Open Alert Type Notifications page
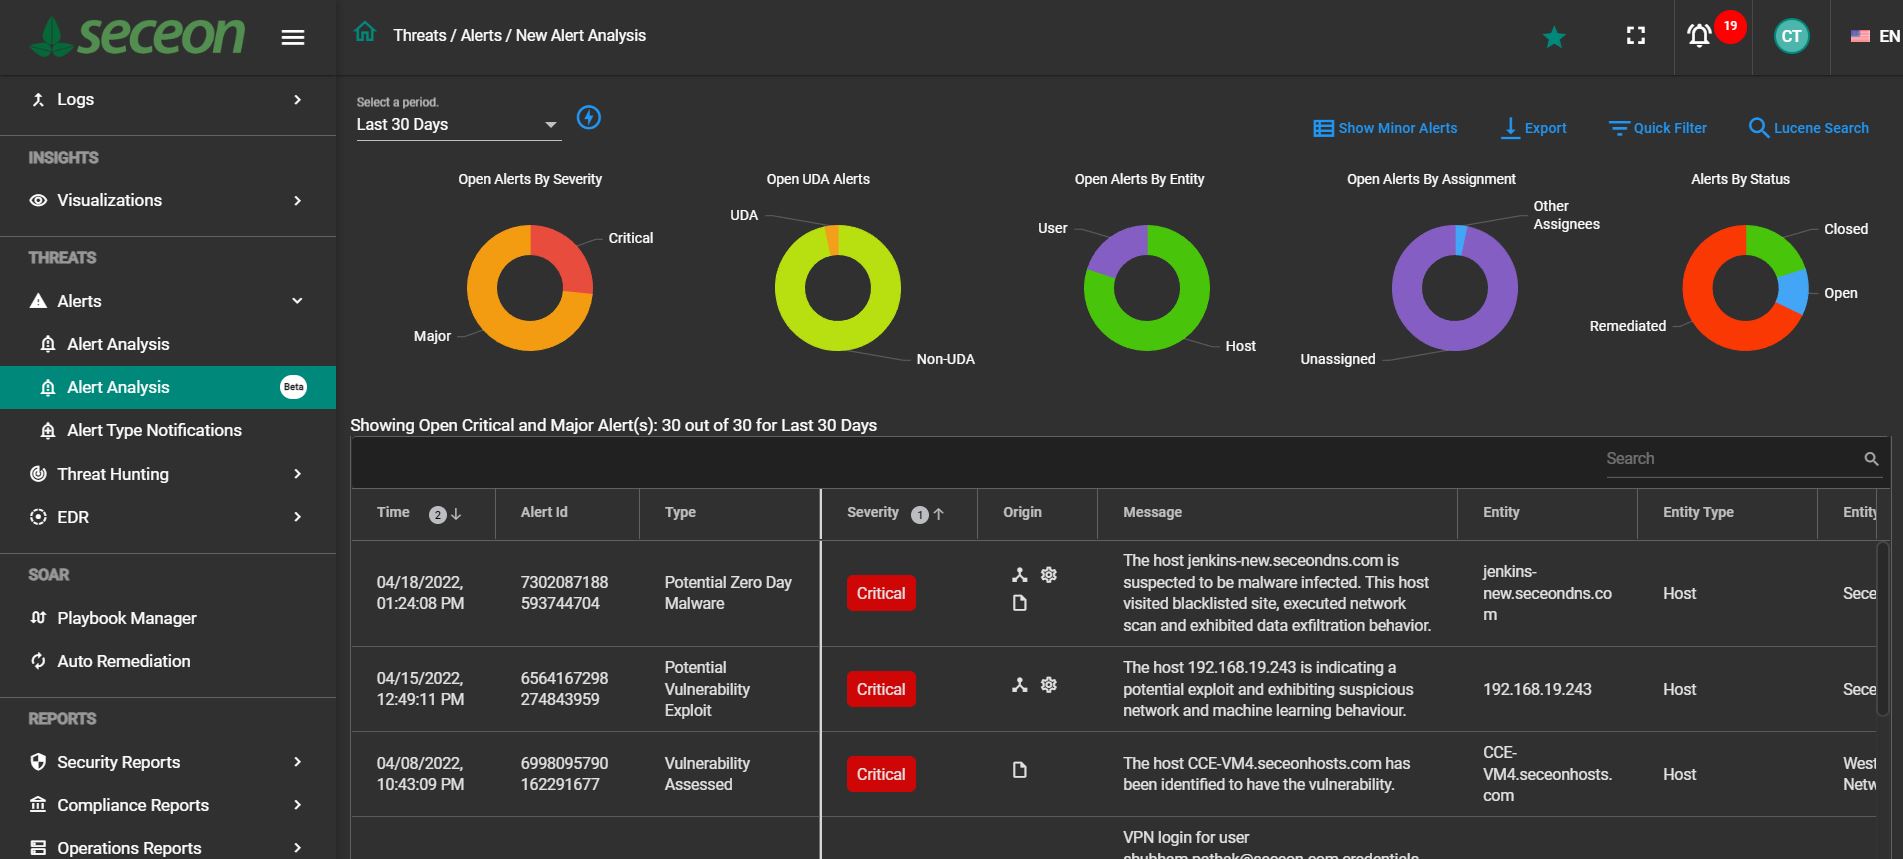This screenshot has width=1903, height=859. coord(154,430)
